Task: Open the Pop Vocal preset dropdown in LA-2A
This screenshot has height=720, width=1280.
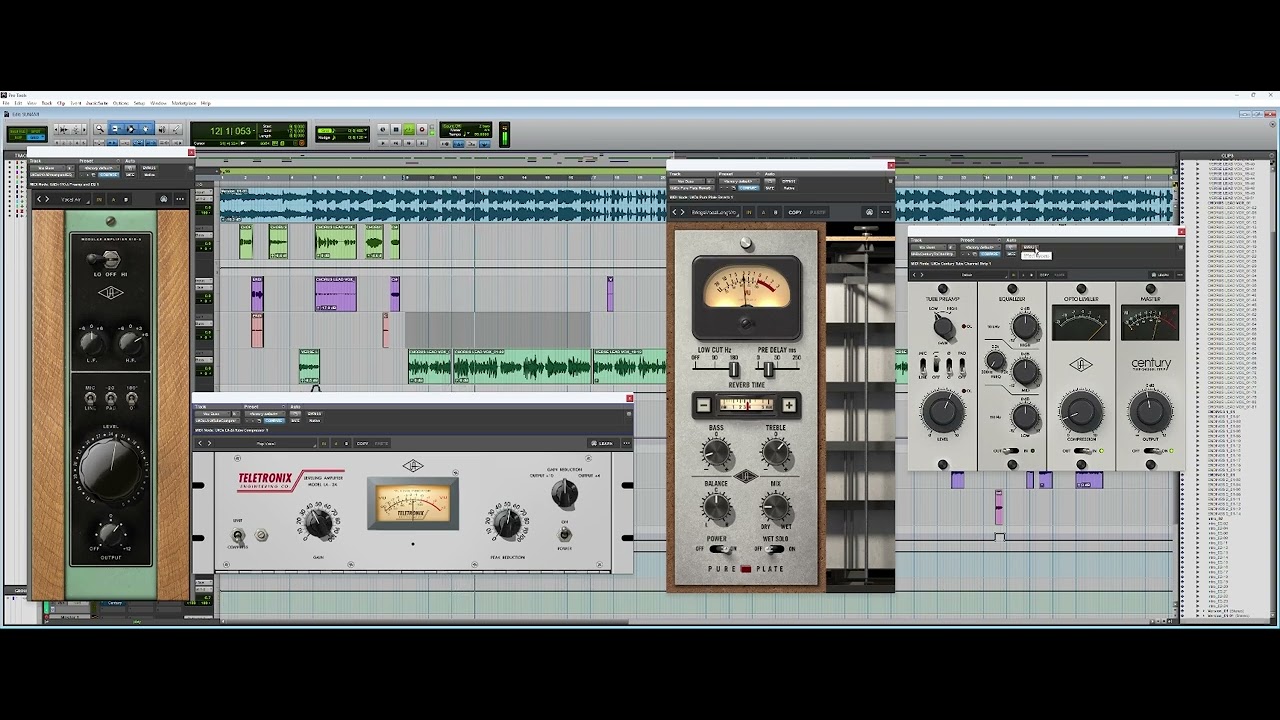Action: point(266,443)
